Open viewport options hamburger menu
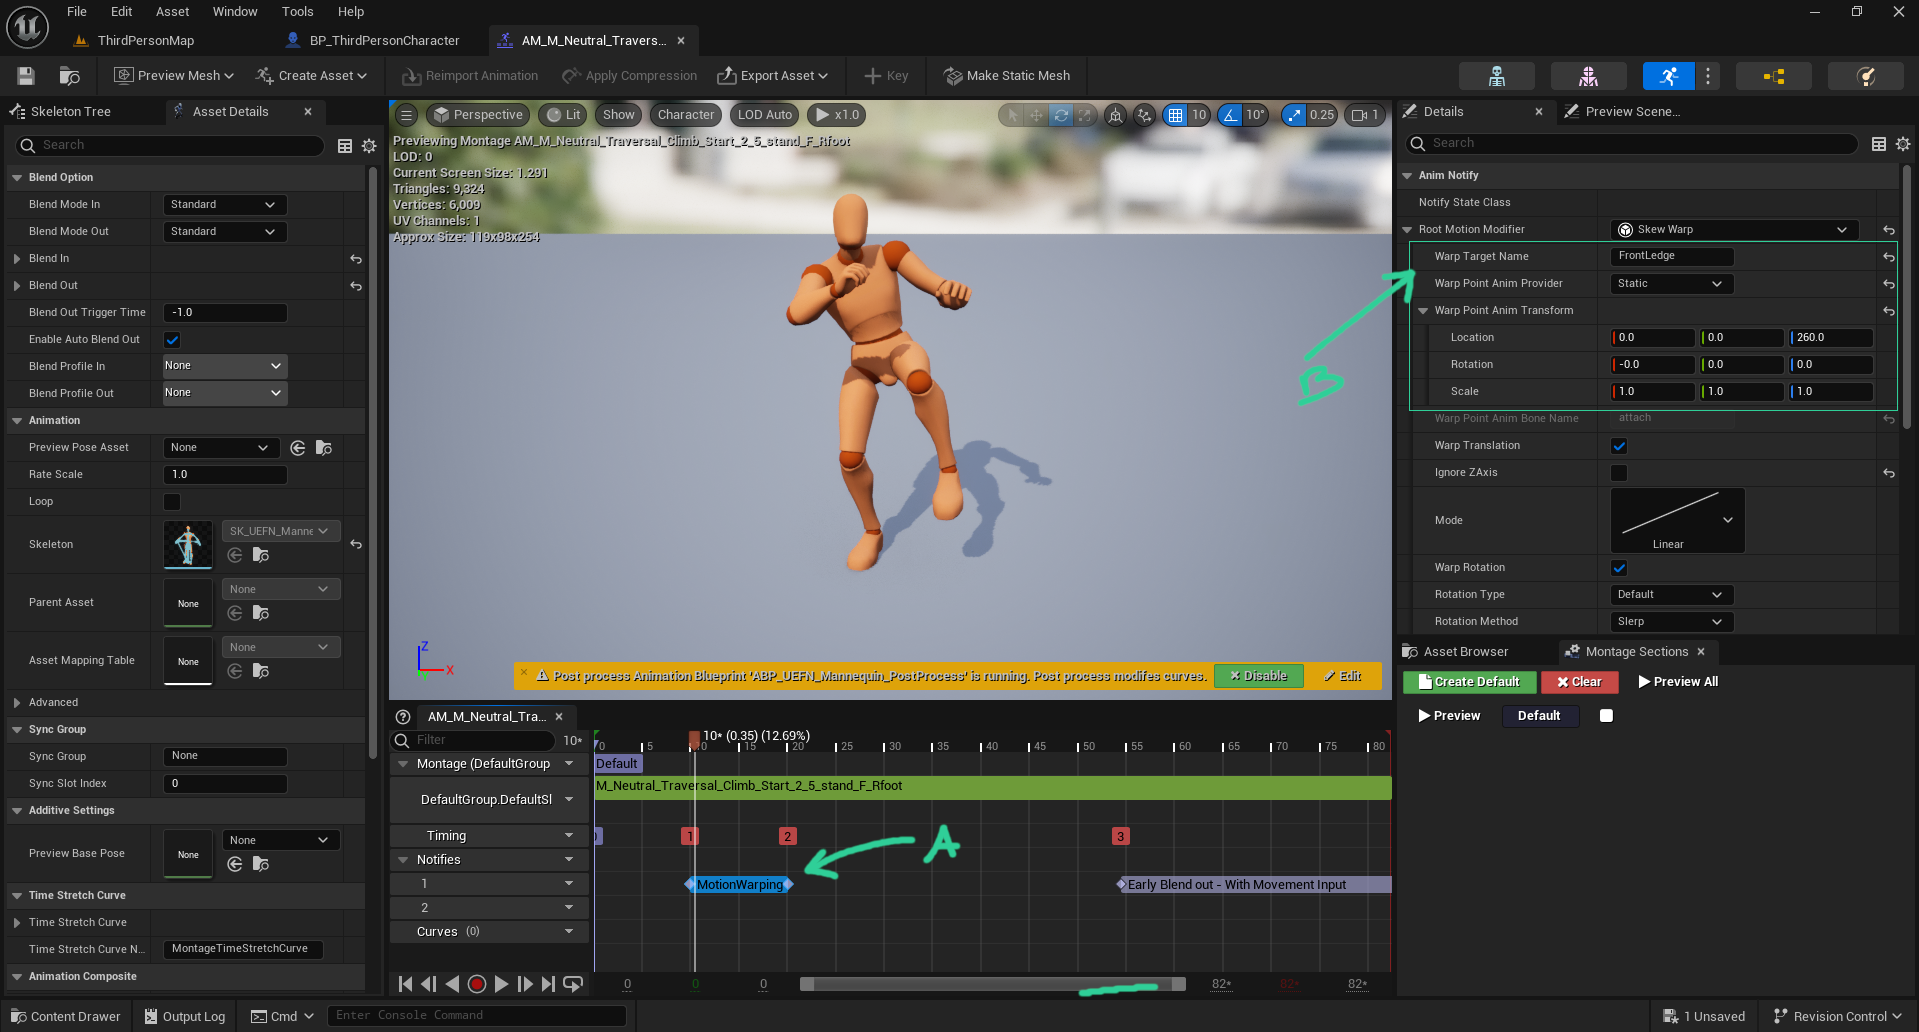 (406, 115)
